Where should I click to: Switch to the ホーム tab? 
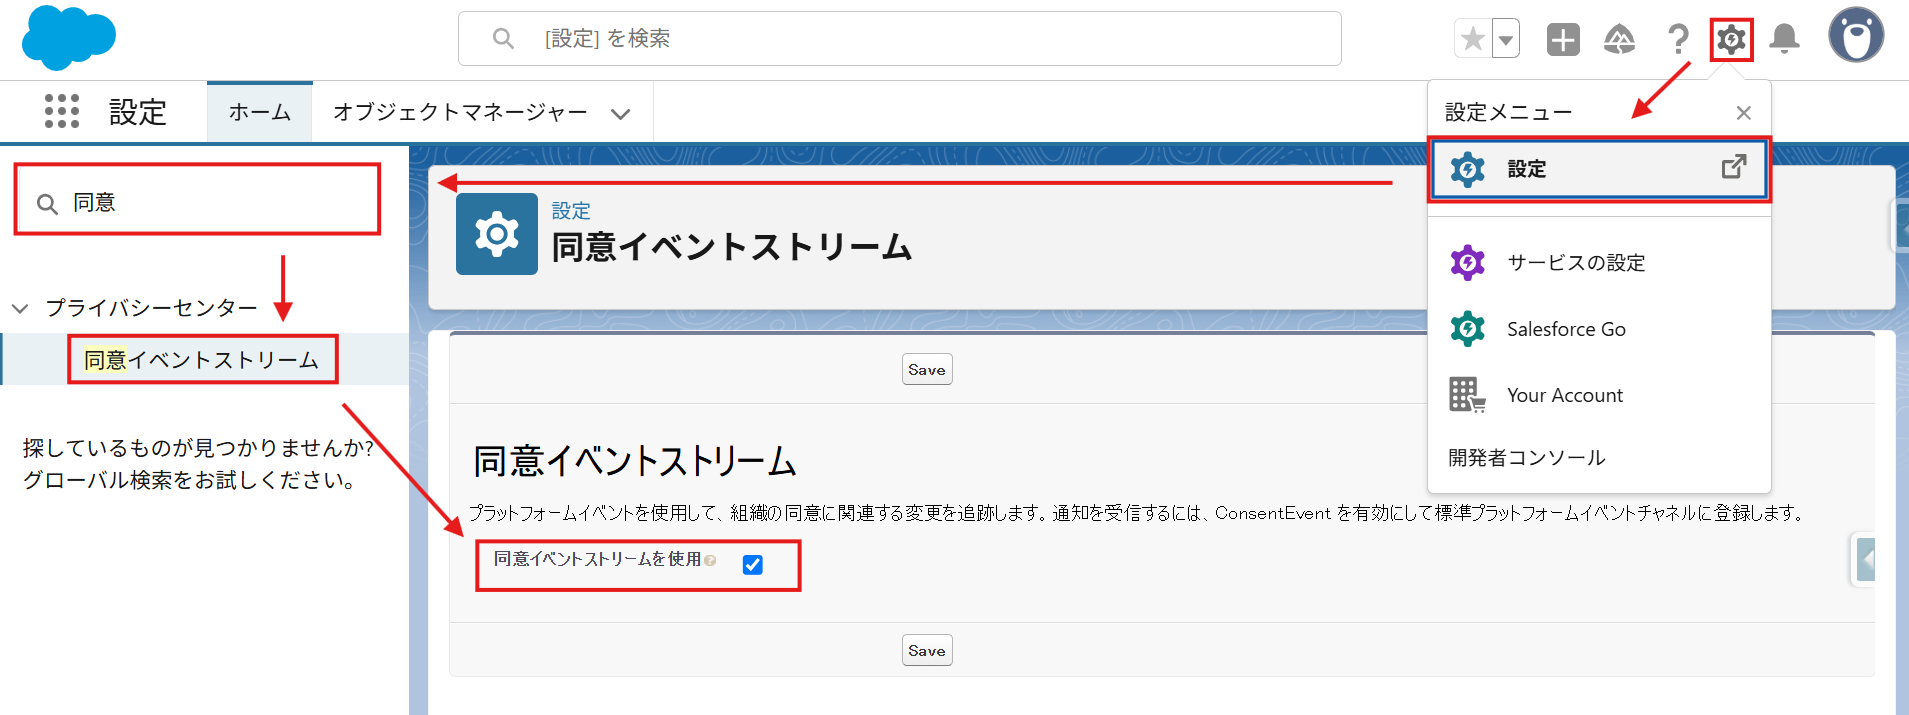[x=259, y=112]
